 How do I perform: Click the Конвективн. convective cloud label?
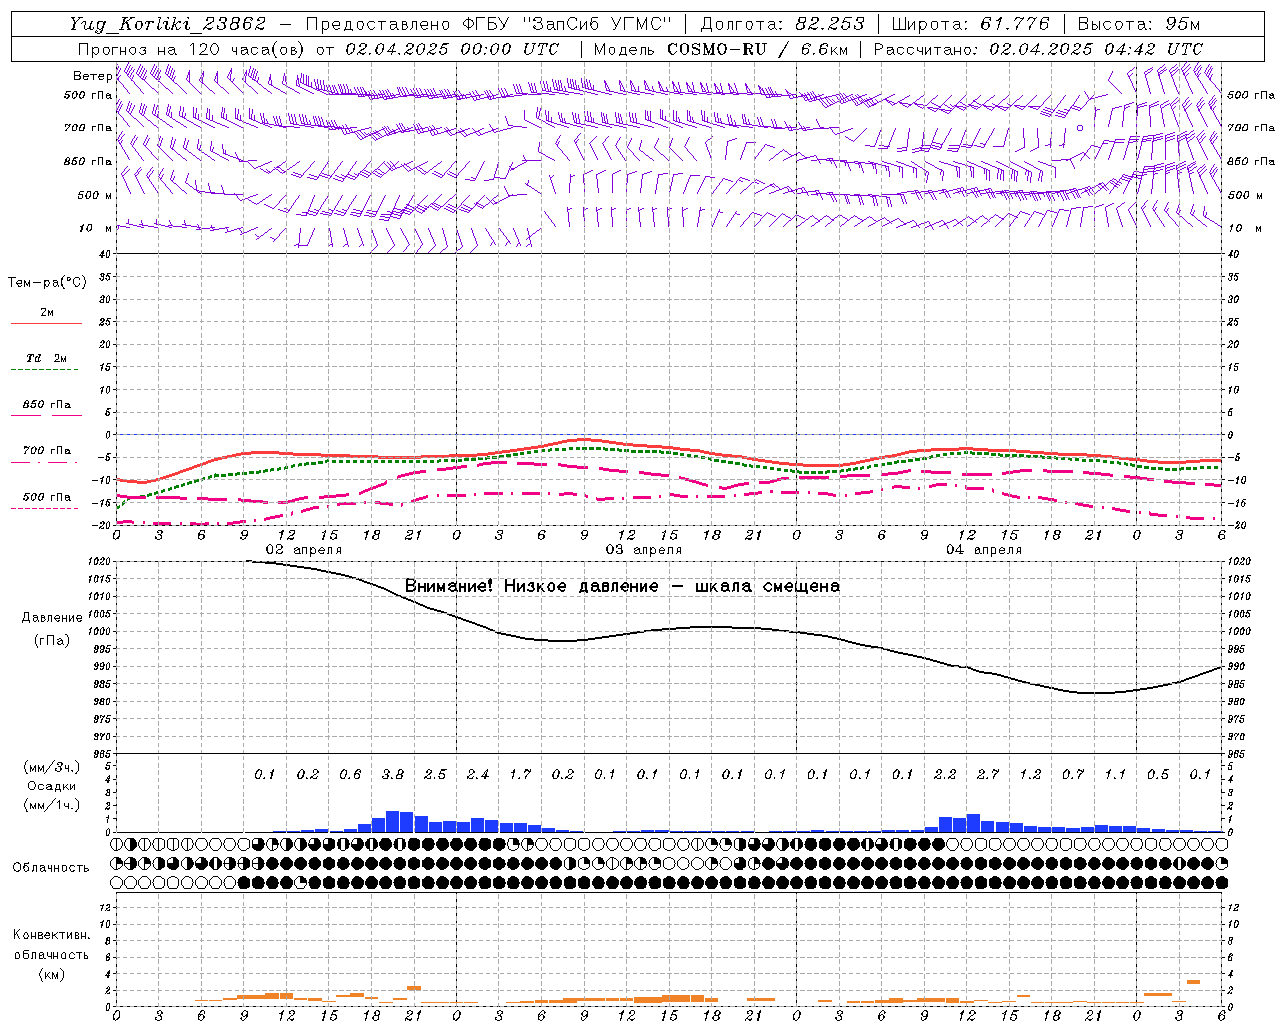51,935
